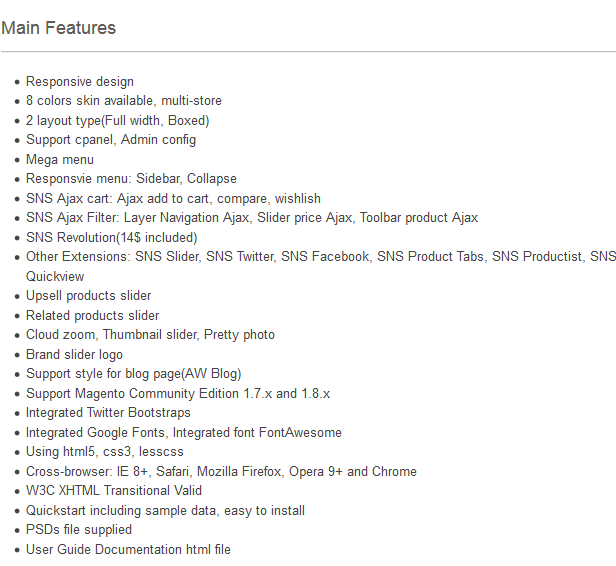Click the SNS Ajax Filter feature line
This screenshot has width=616, height=566.
pyautogui.click(x=252, y=218)
